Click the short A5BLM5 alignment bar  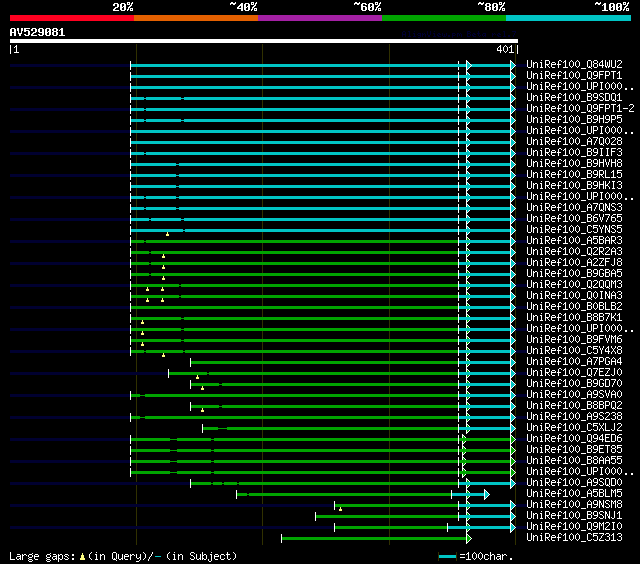click(x=362, y=495)
